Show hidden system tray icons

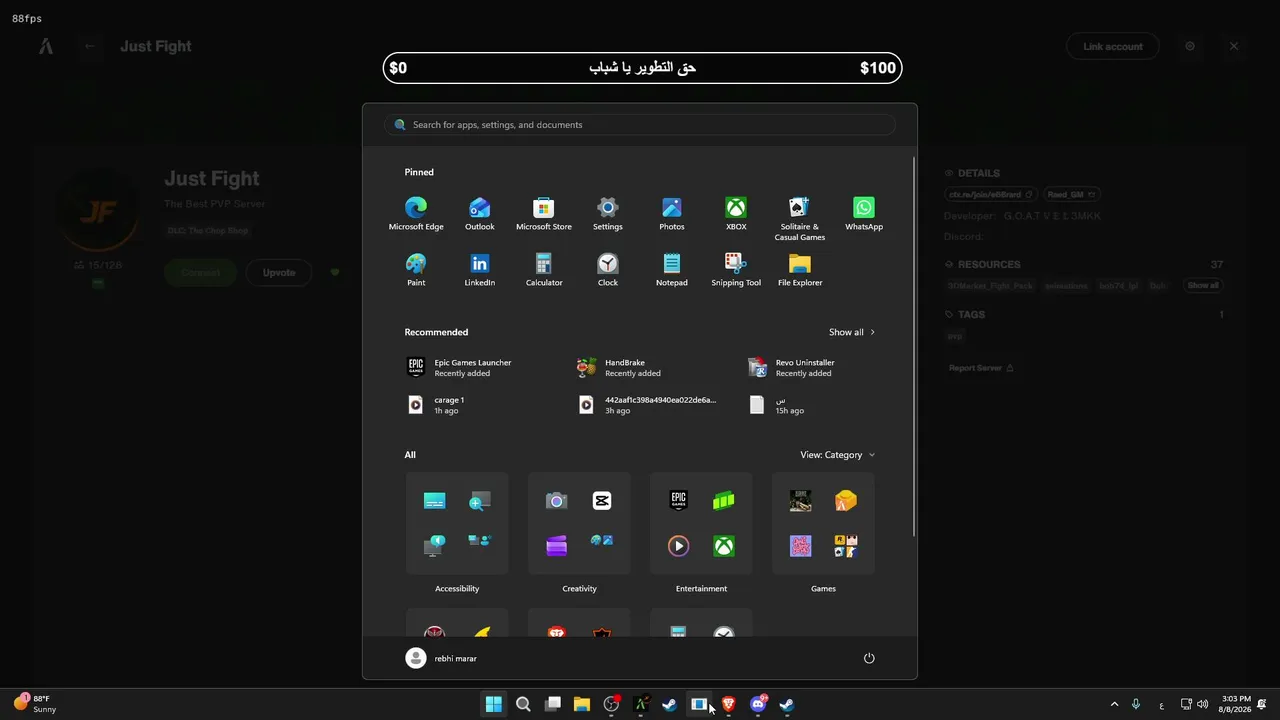1114,704
